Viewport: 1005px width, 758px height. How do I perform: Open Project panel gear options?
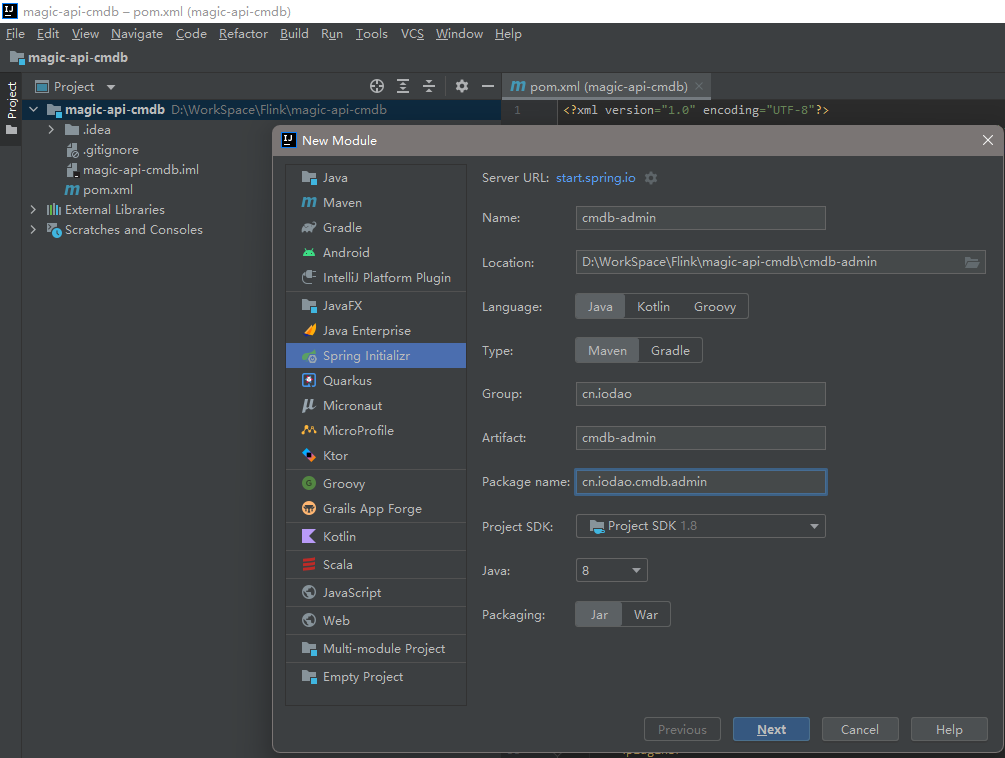click(x=462, y=86)
